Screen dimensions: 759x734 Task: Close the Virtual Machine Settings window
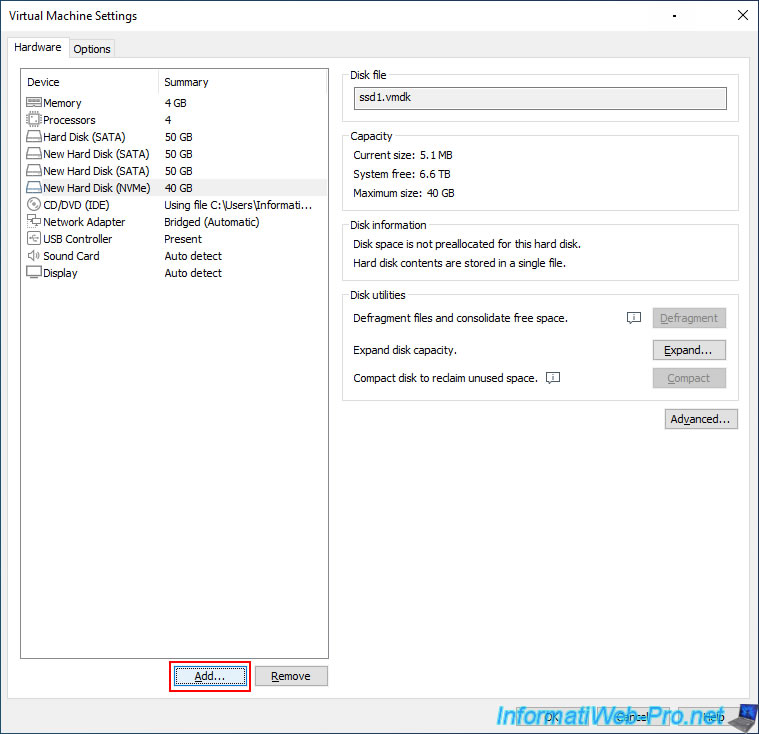tap(742, 16)
